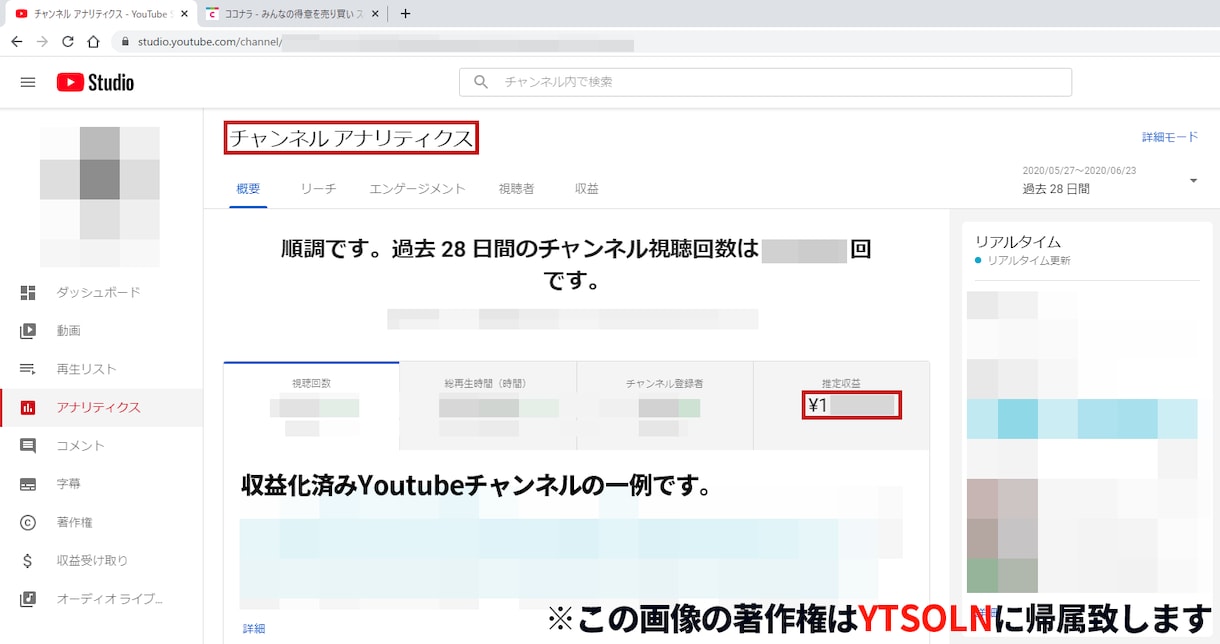The height and width of the screenshot is (644, 1220).
Task: Click the 詳細 link below the chart
Action: 254,629
